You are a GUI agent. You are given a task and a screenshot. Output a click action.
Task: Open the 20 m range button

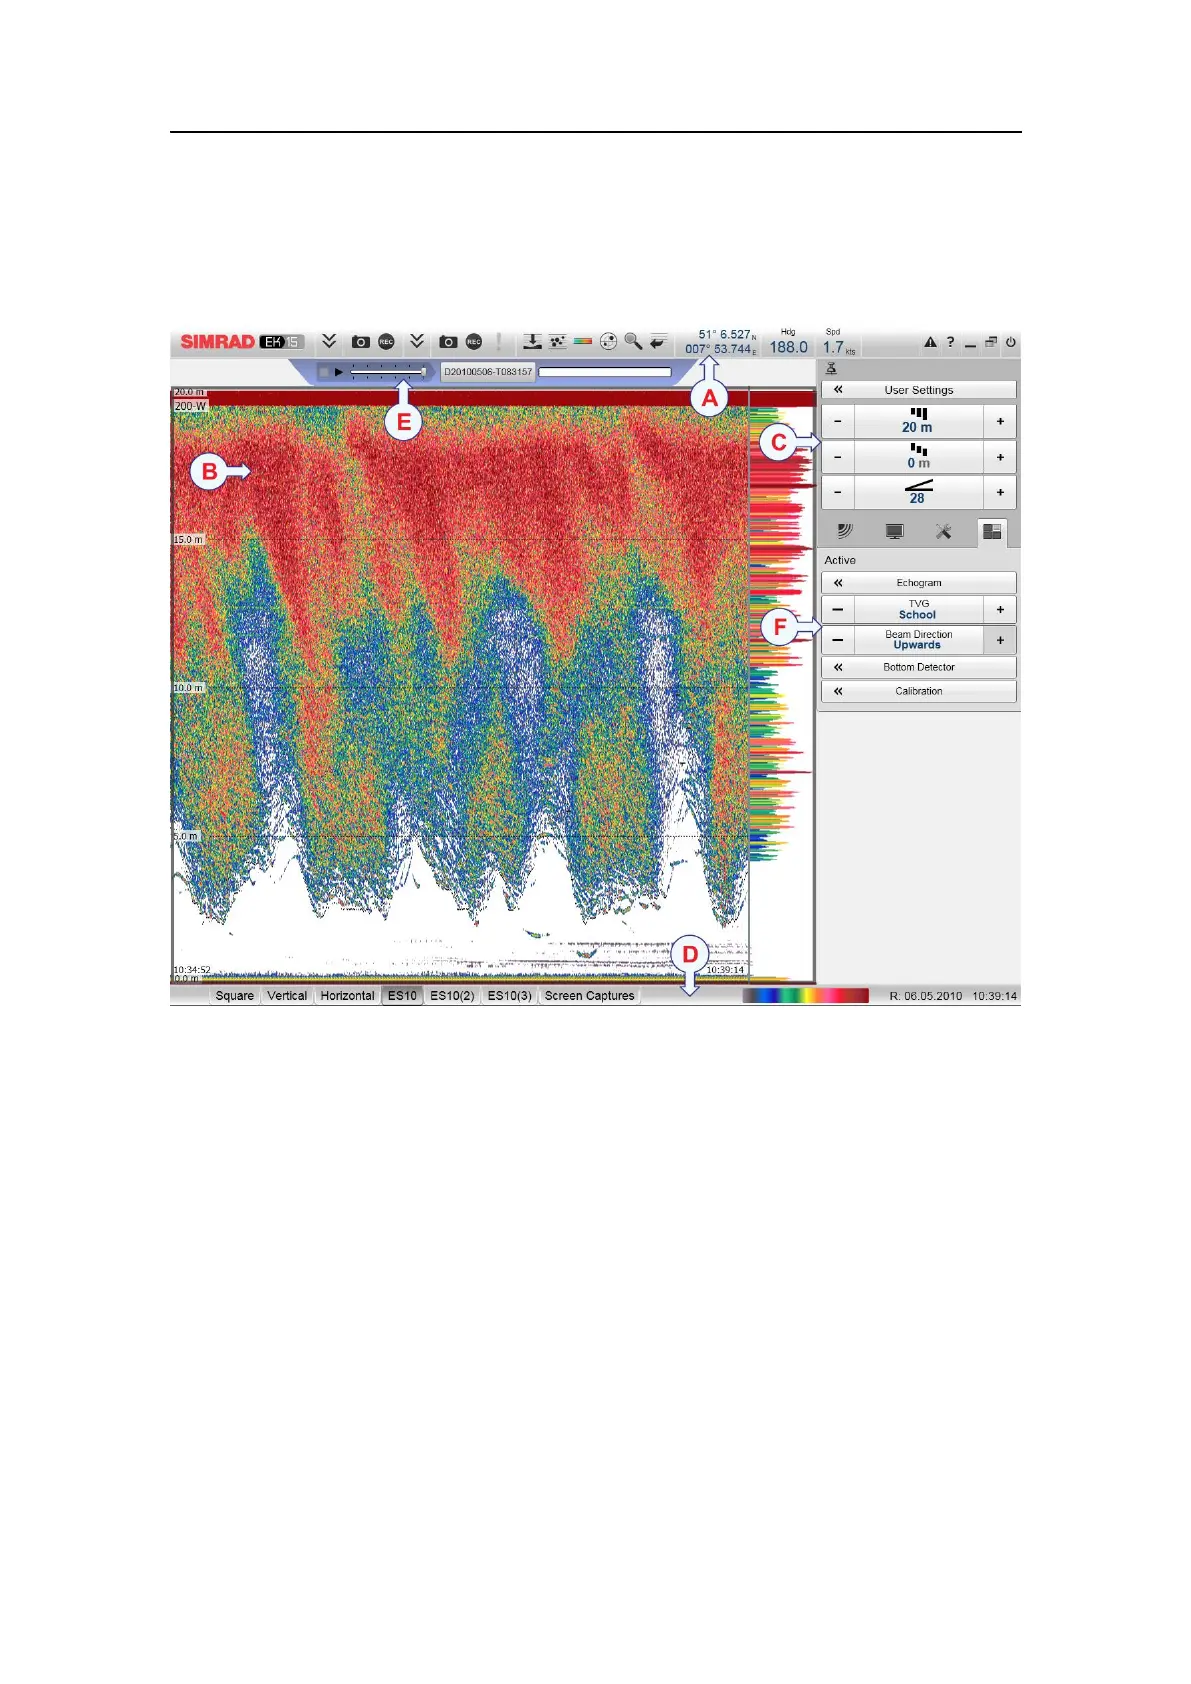[918, 422]
